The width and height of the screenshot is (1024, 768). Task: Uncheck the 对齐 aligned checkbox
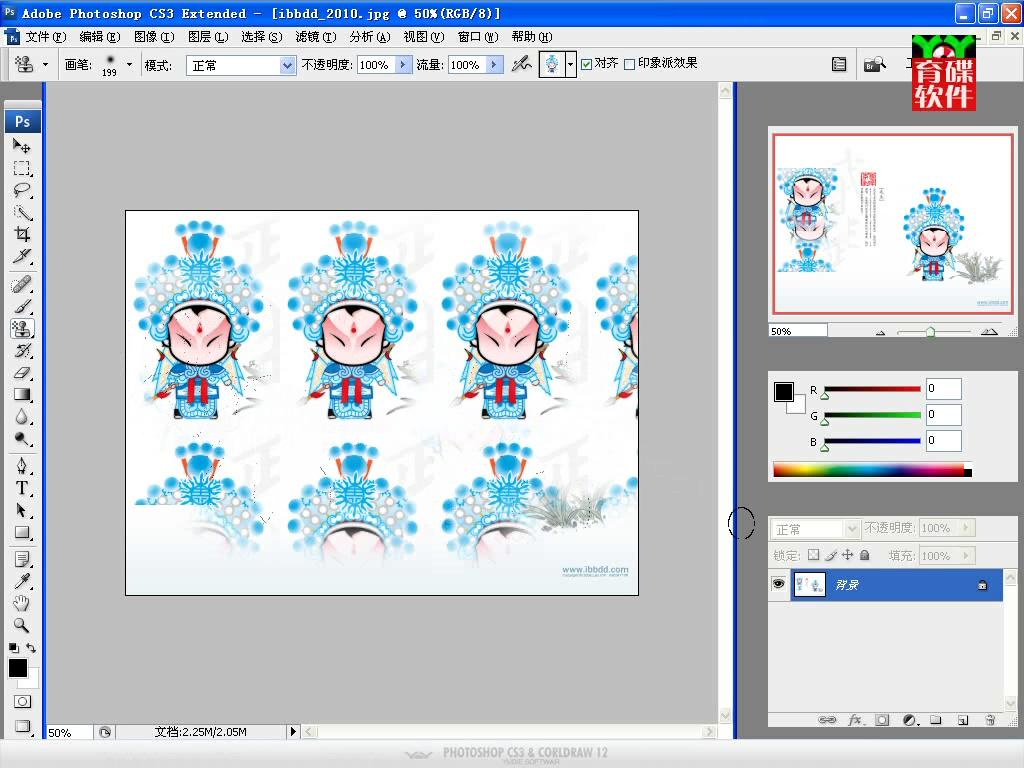586,64
